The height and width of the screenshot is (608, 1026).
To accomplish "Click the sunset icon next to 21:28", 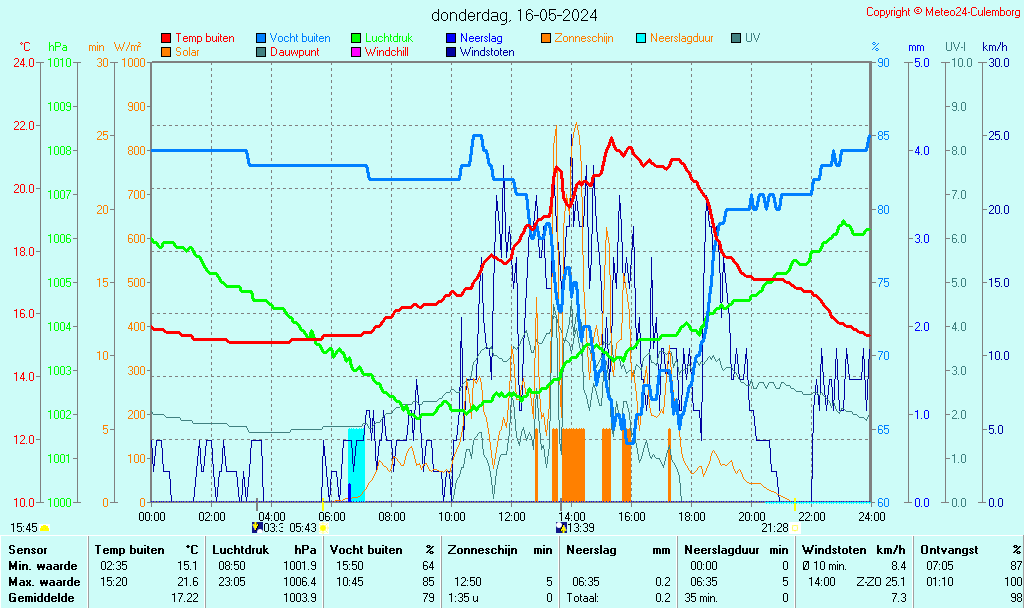I will [x=795, y=528].
